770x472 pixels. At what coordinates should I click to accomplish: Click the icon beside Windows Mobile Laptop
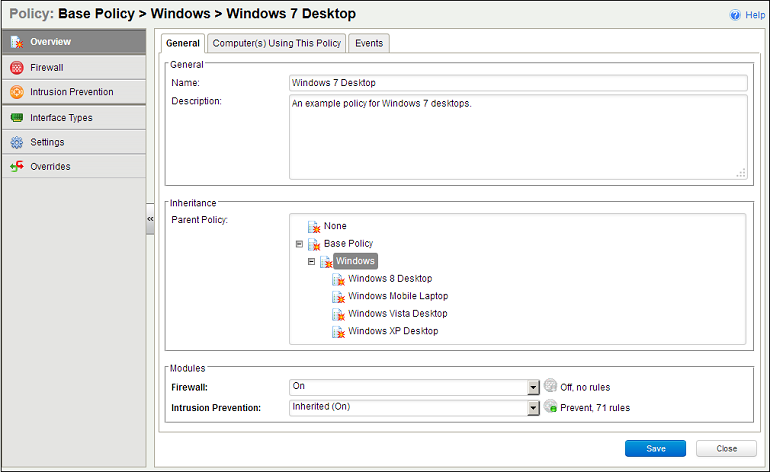(338, 297)
